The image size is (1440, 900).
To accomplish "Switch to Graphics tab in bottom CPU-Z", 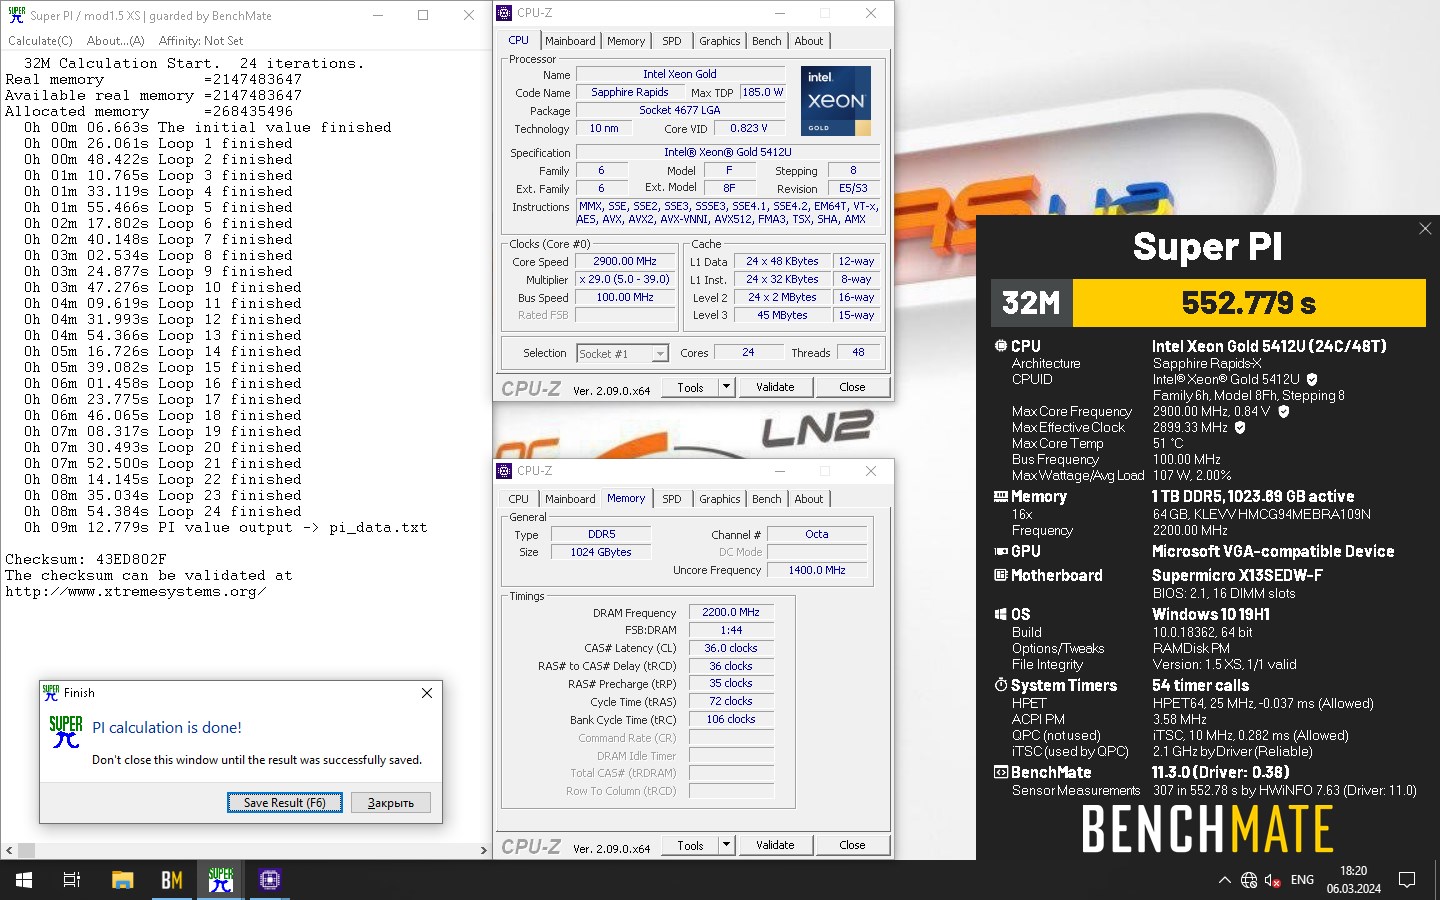I will tap(720, 499).
